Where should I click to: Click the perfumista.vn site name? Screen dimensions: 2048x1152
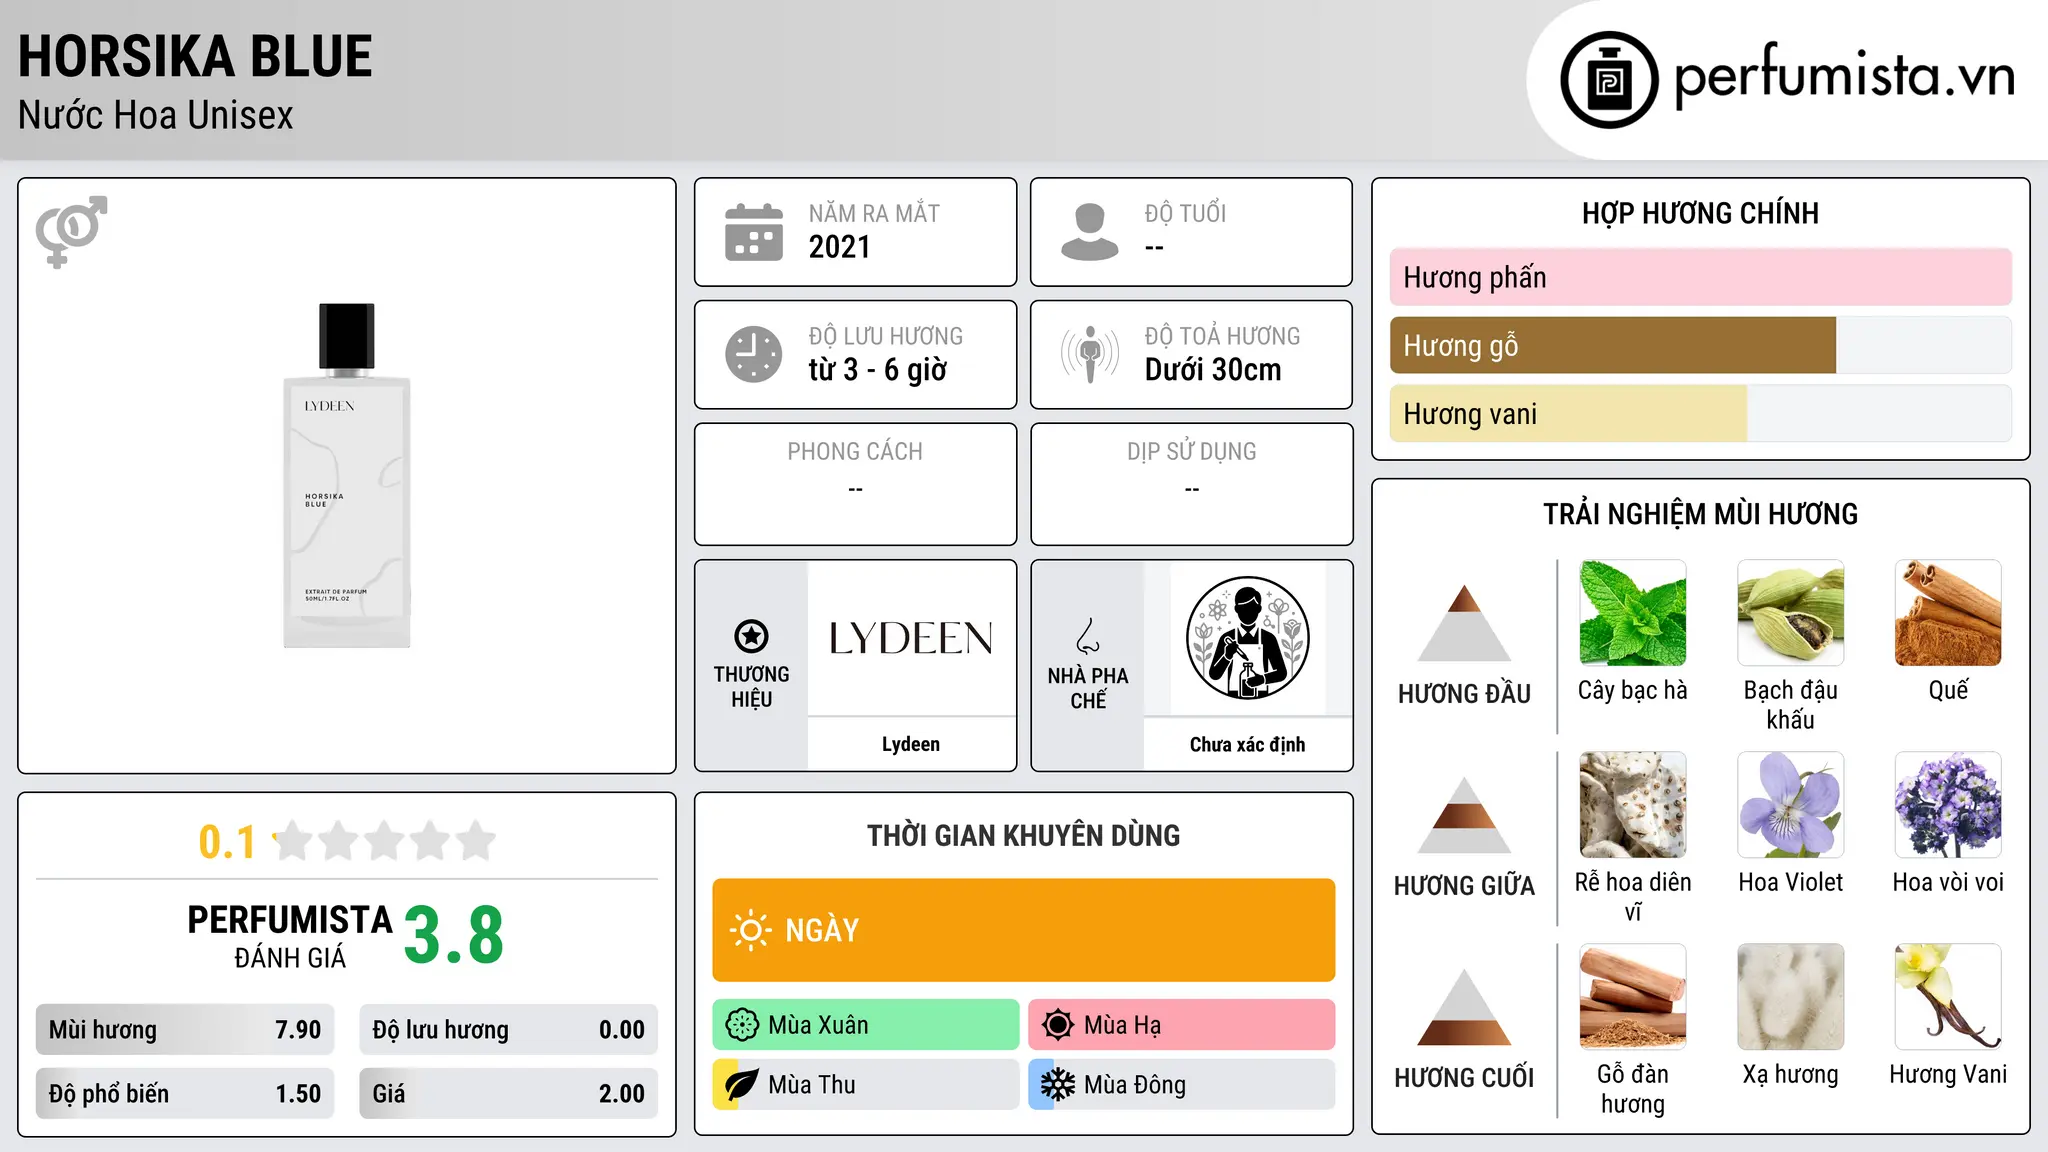1844,76
